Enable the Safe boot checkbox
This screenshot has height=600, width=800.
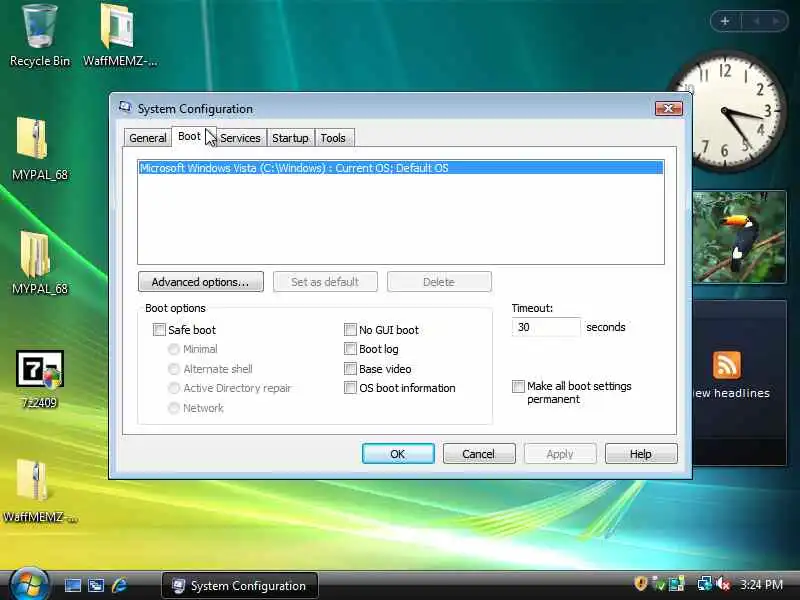click(x=159, y=330)
